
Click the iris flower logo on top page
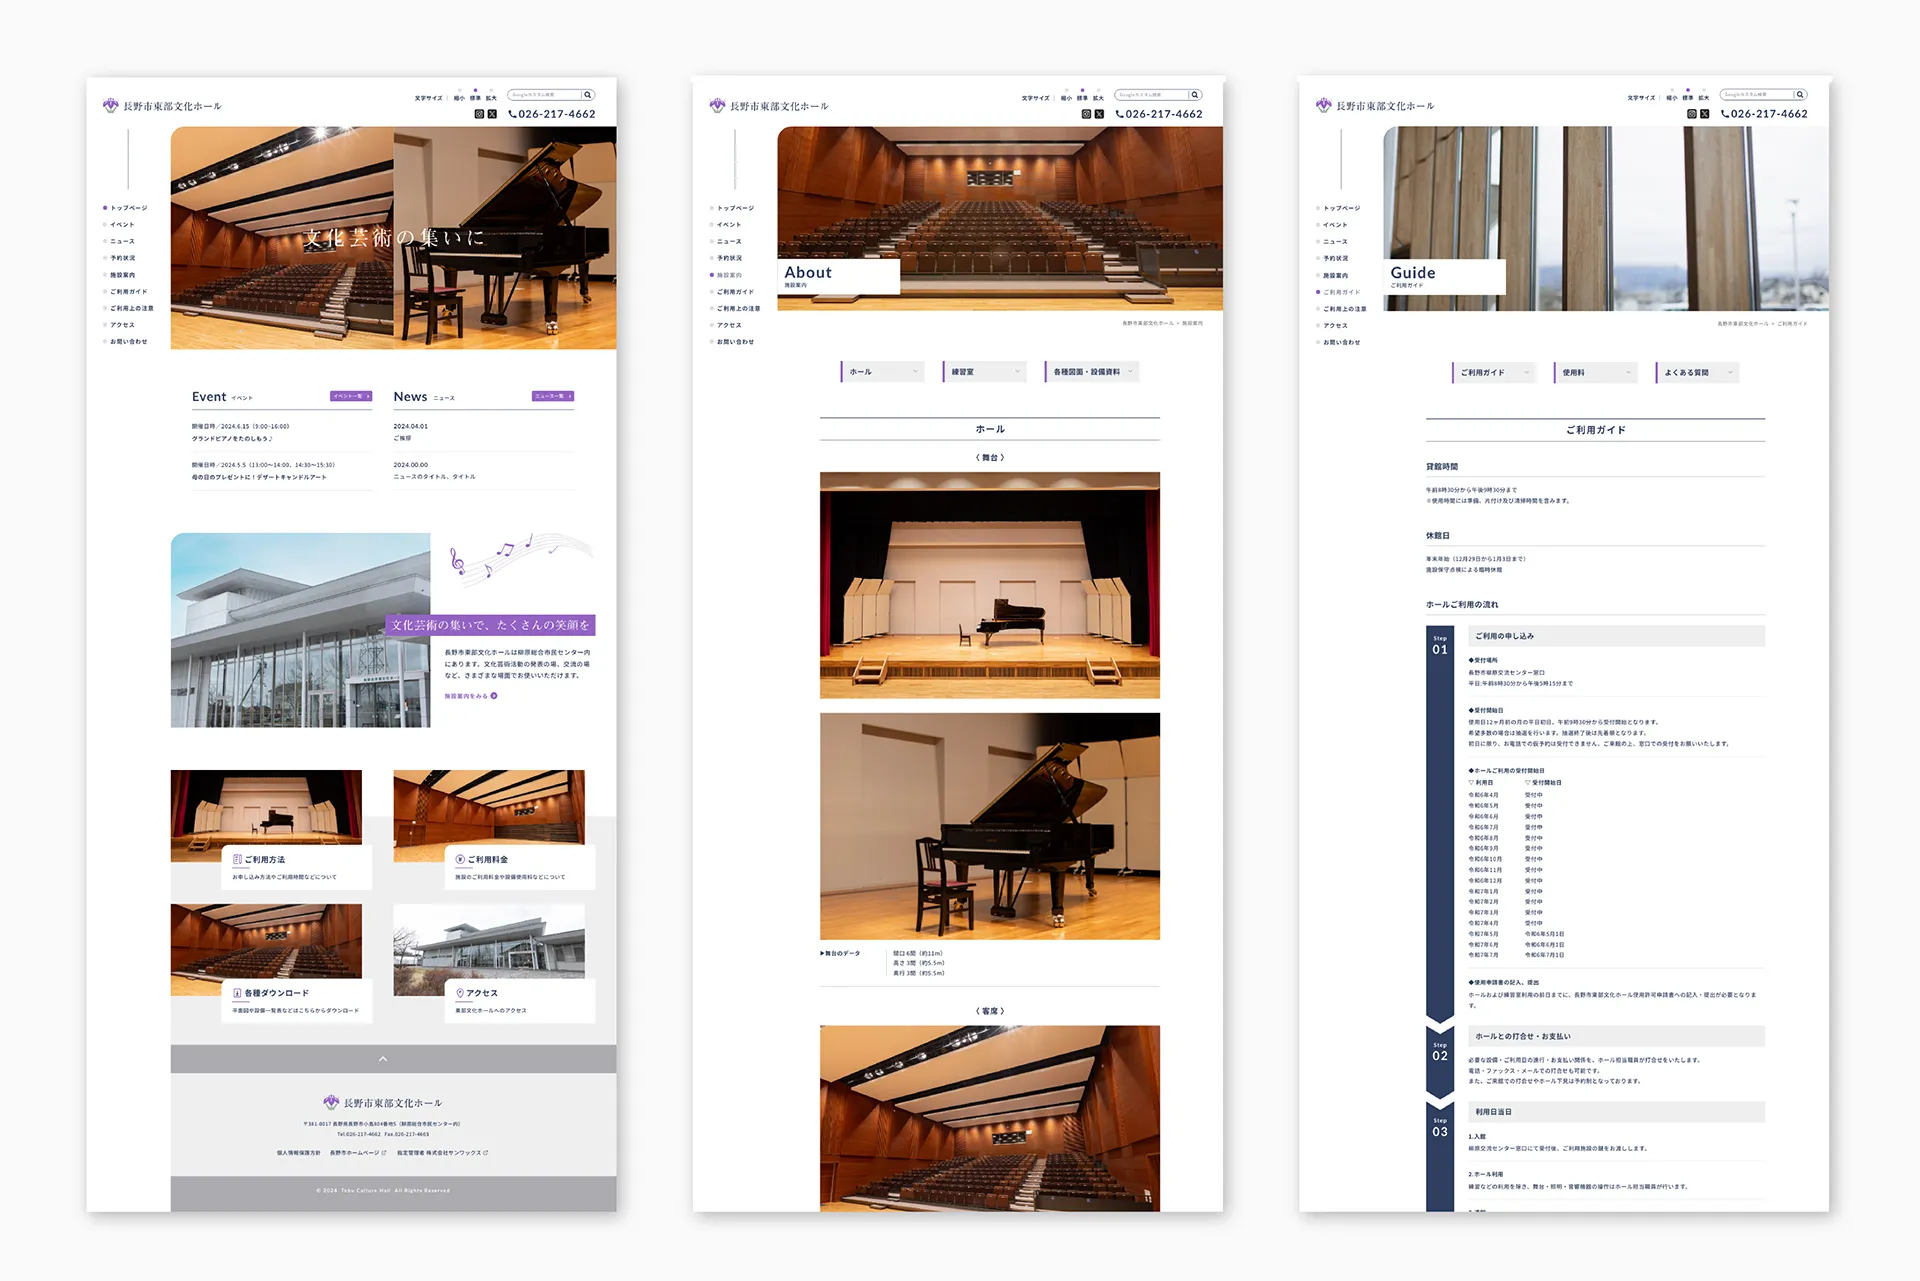pos(111,105)
